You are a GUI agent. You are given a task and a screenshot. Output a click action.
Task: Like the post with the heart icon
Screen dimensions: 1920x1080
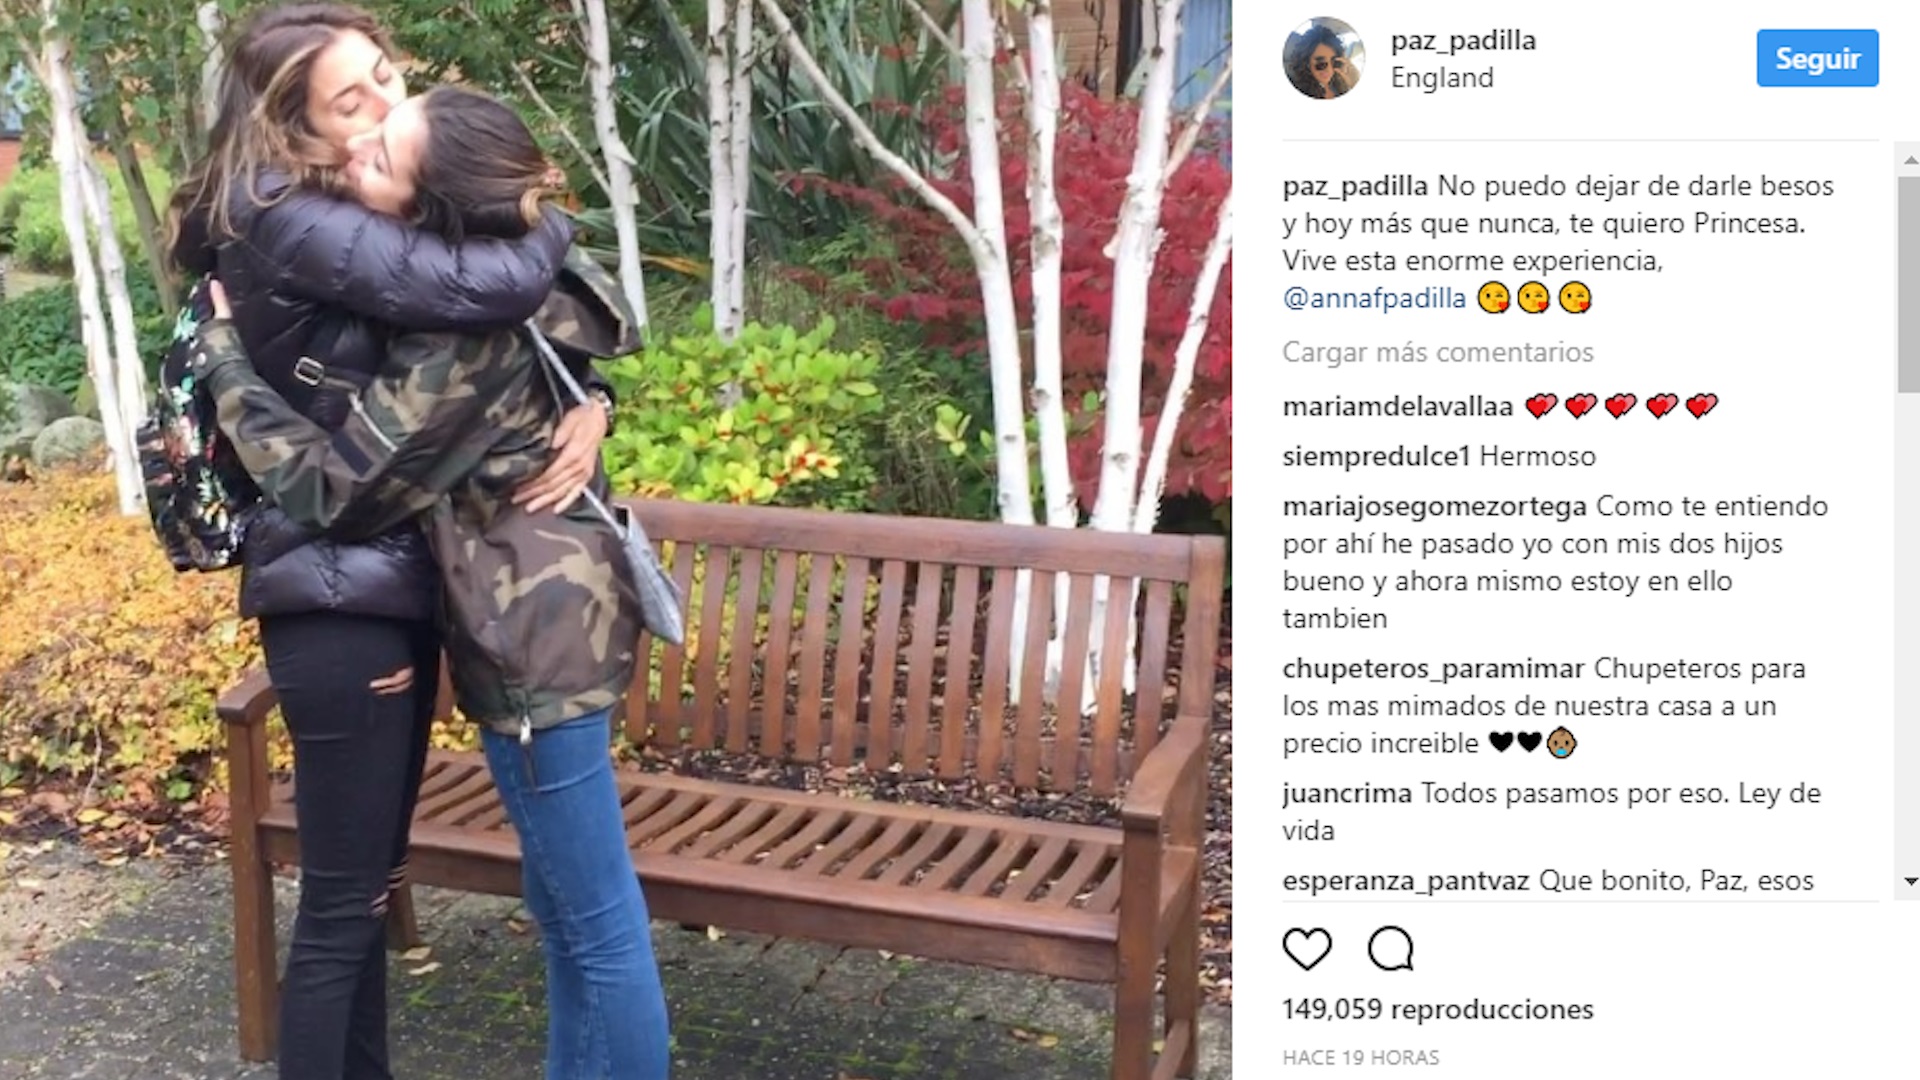1307,949
